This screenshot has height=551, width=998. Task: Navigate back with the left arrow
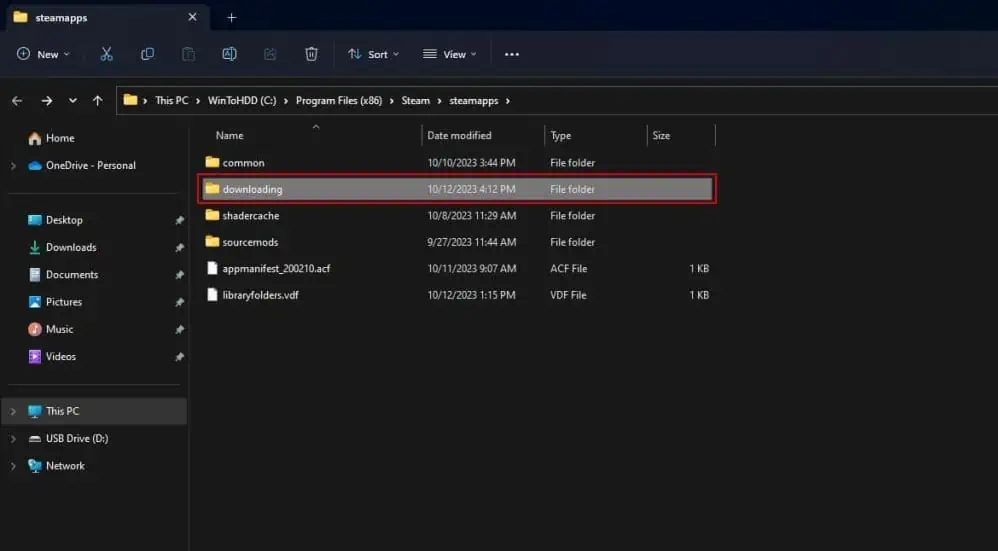[x=17, y=101]
